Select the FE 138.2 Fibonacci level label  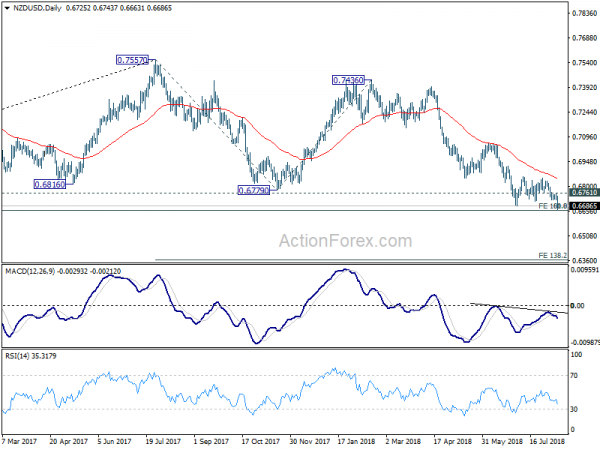553,255
